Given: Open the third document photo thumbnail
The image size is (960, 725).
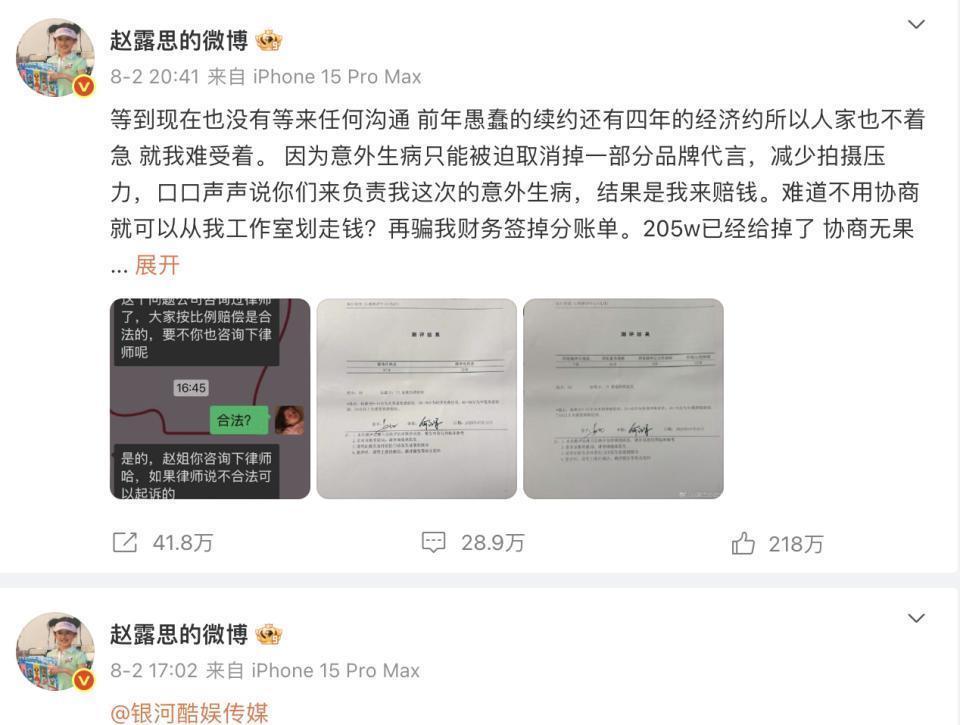Looking at the screenshot, I should [x=623, y=399].
